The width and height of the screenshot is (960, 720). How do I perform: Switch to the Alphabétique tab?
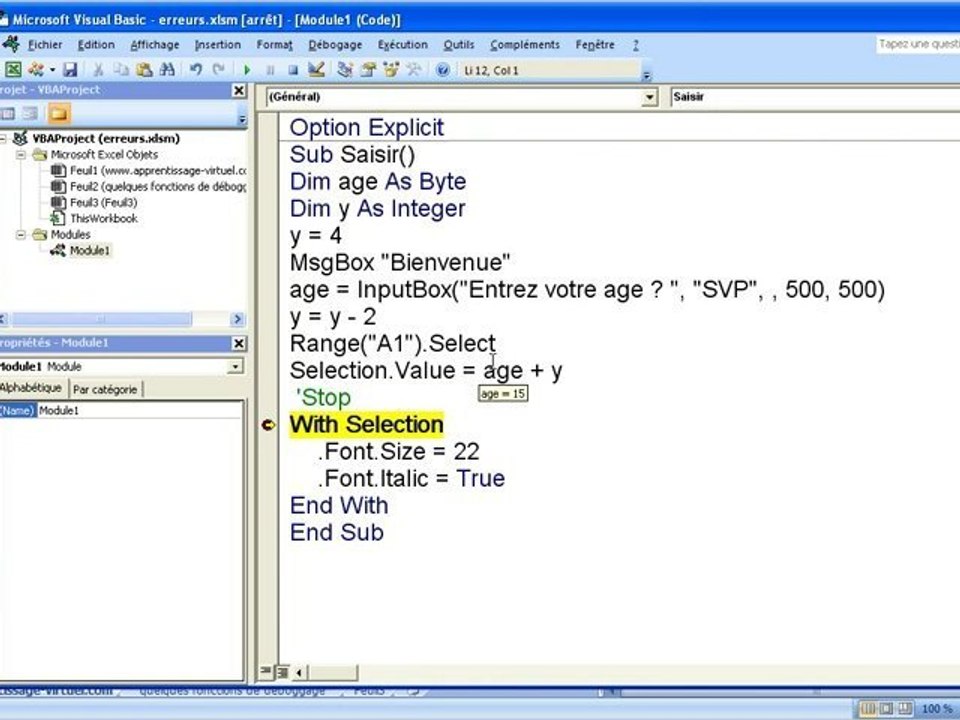point(31,388)
